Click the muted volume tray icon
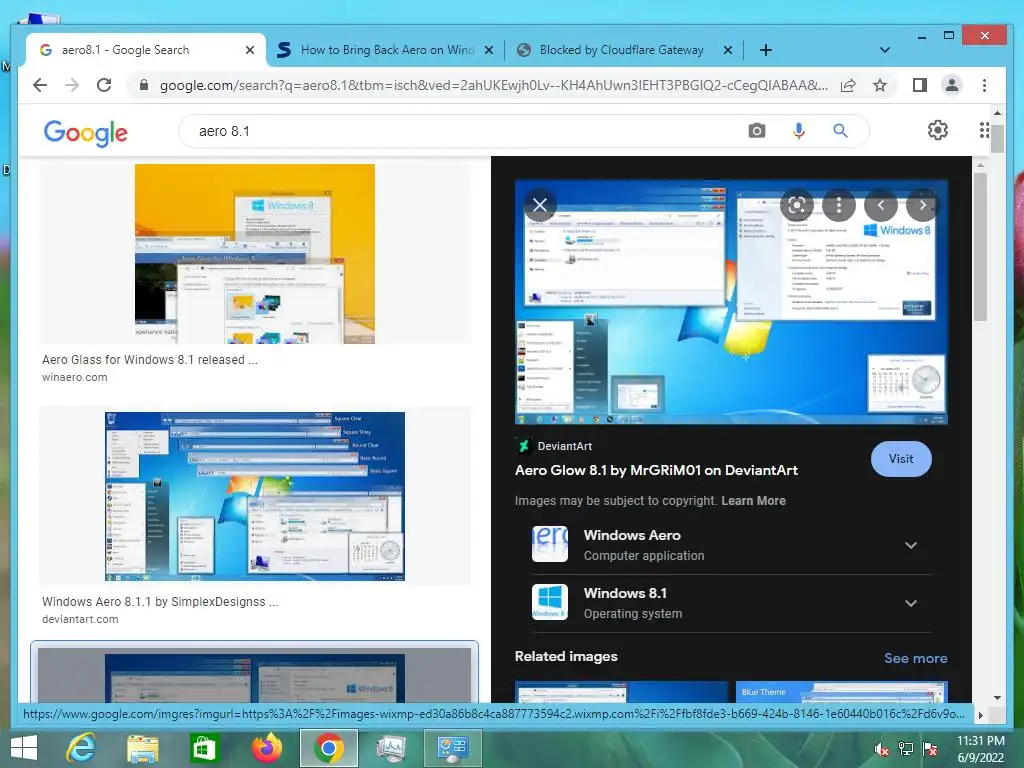This screenshot has width=1024, height=768. pyautogui.click(x=882, y=749)
